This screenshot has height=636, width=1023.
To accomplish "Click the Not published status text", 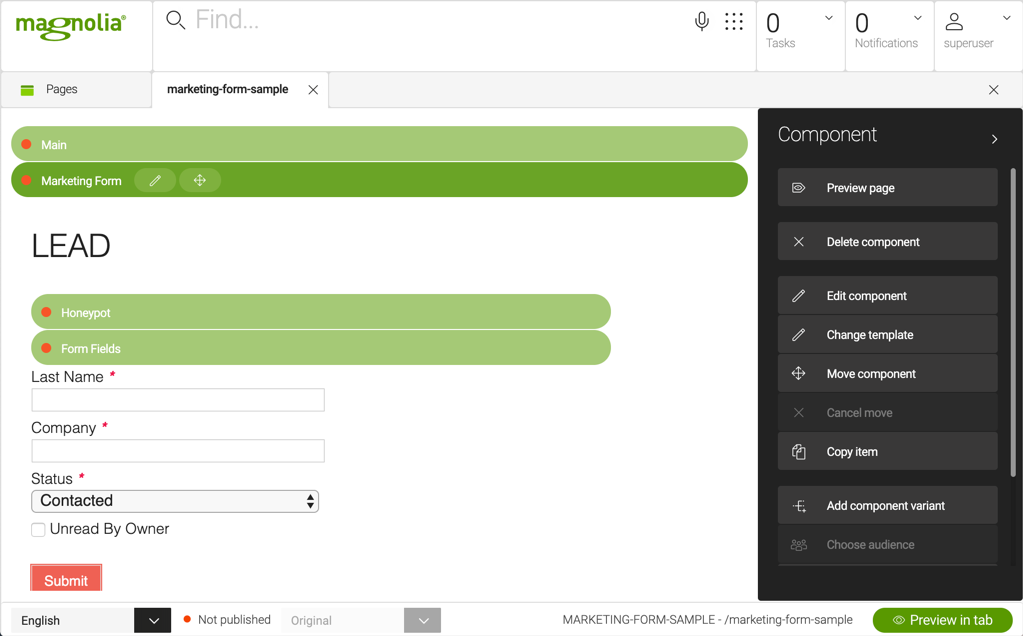I will 234,620.
